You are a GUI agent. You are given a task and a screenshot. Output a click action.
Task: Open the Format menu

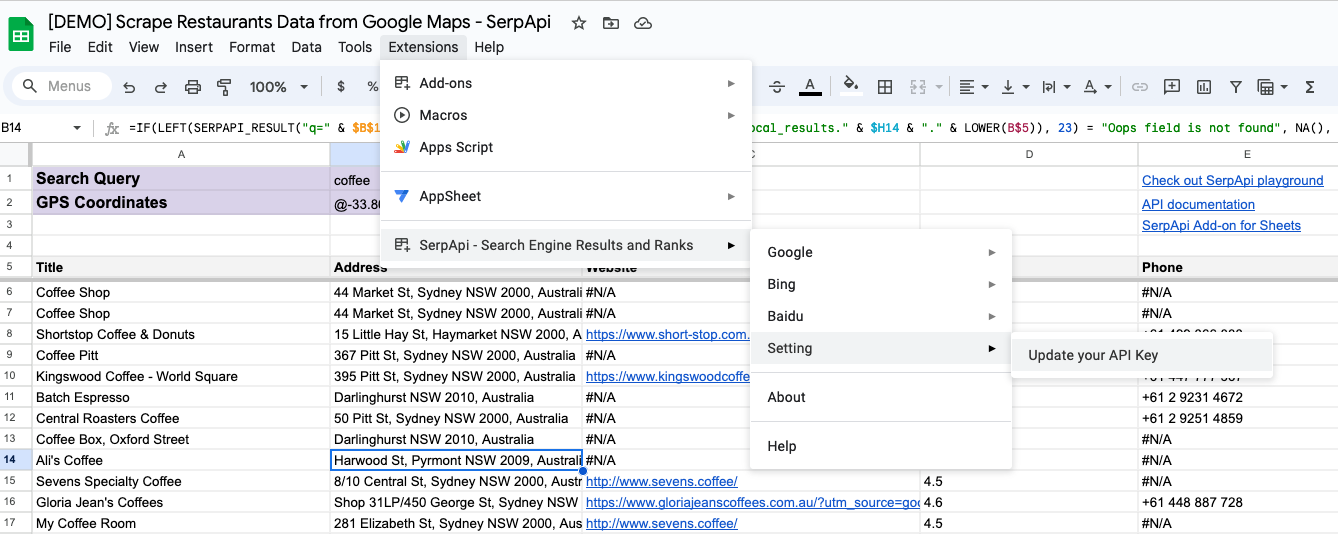click(x=252, y=47)
